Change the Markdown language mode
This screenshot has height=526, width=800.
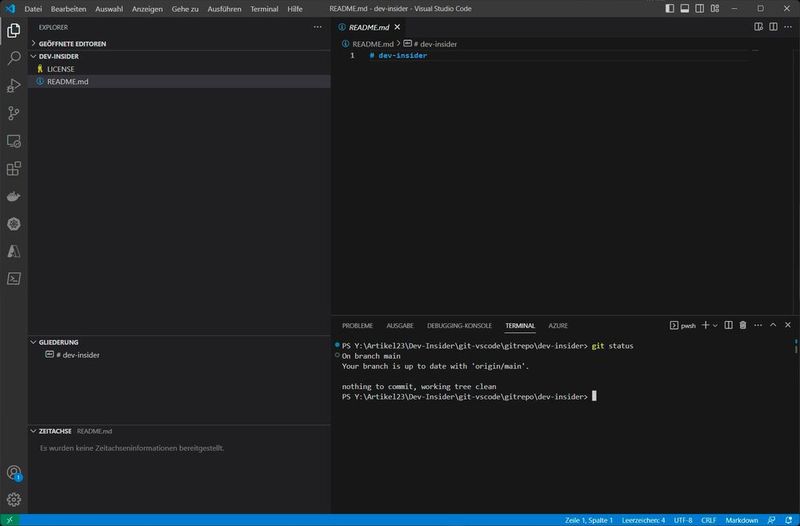[x=742, y=520]
